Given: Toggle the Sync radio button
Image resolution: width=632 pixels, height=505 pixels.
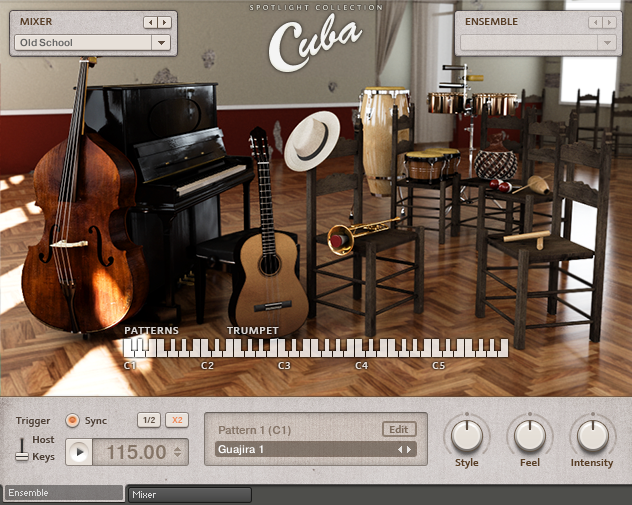Looking at the screenshot, I should pos(72,421).
